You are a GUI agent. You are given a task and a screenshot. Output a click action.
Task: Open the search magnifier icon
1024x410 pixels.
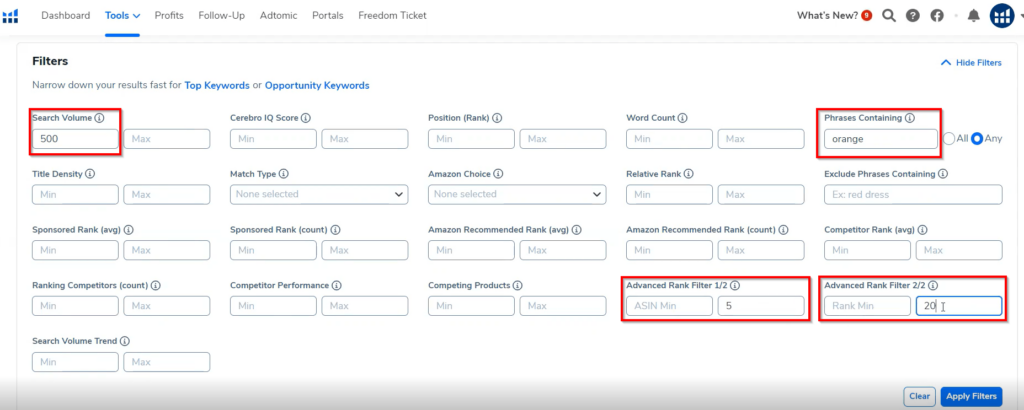tap(889, 16)
